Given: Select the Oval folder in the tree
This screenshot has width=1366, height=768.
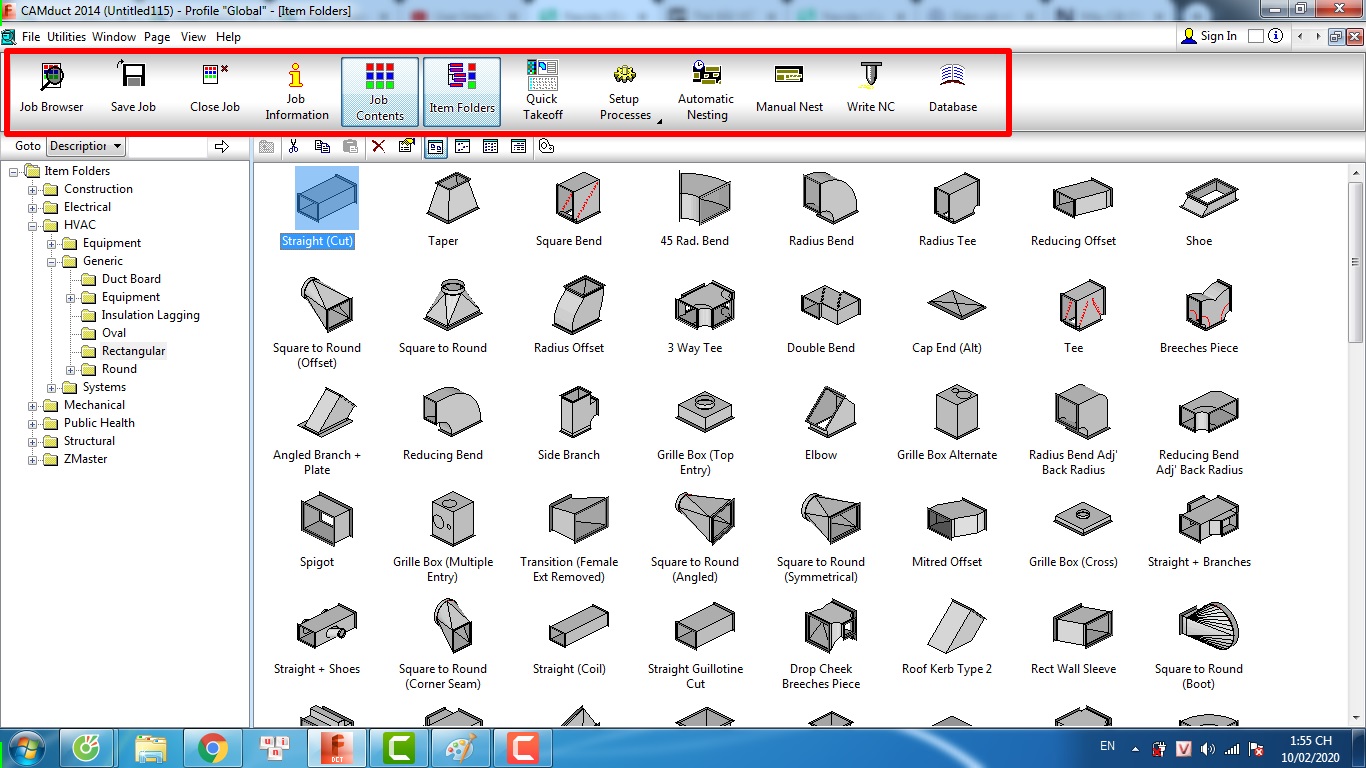Looking at the screenshot, I should click(x=114, y=333).
